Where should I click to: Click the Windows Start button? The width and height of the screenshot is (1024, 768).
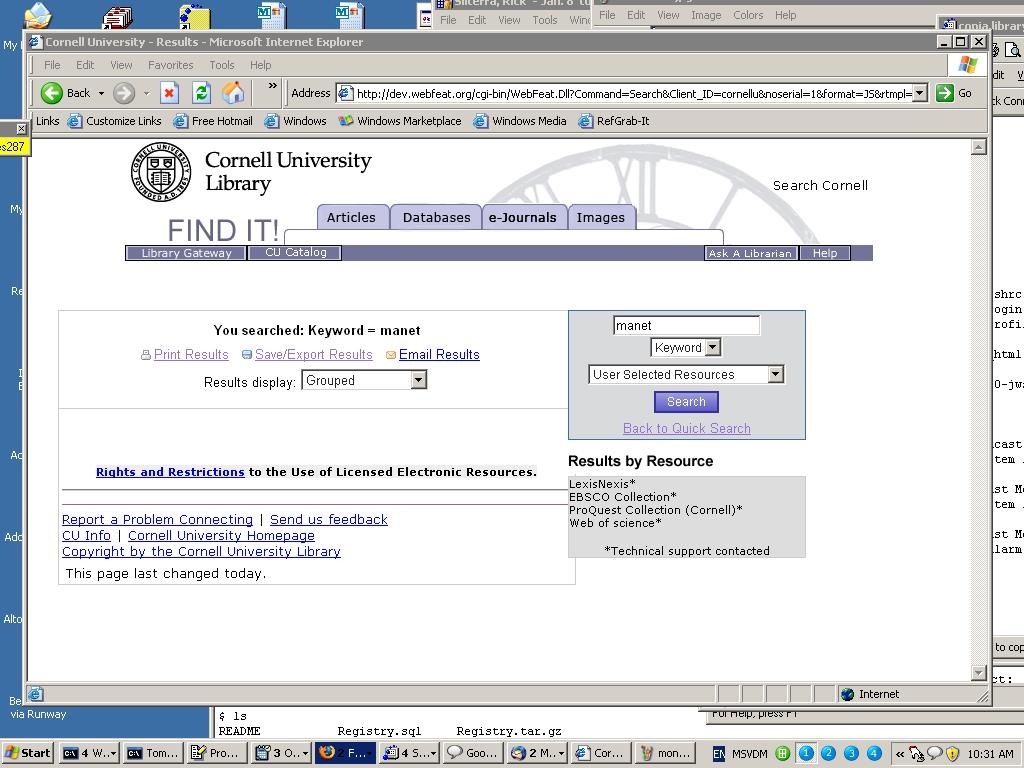[x=28, y=753]
